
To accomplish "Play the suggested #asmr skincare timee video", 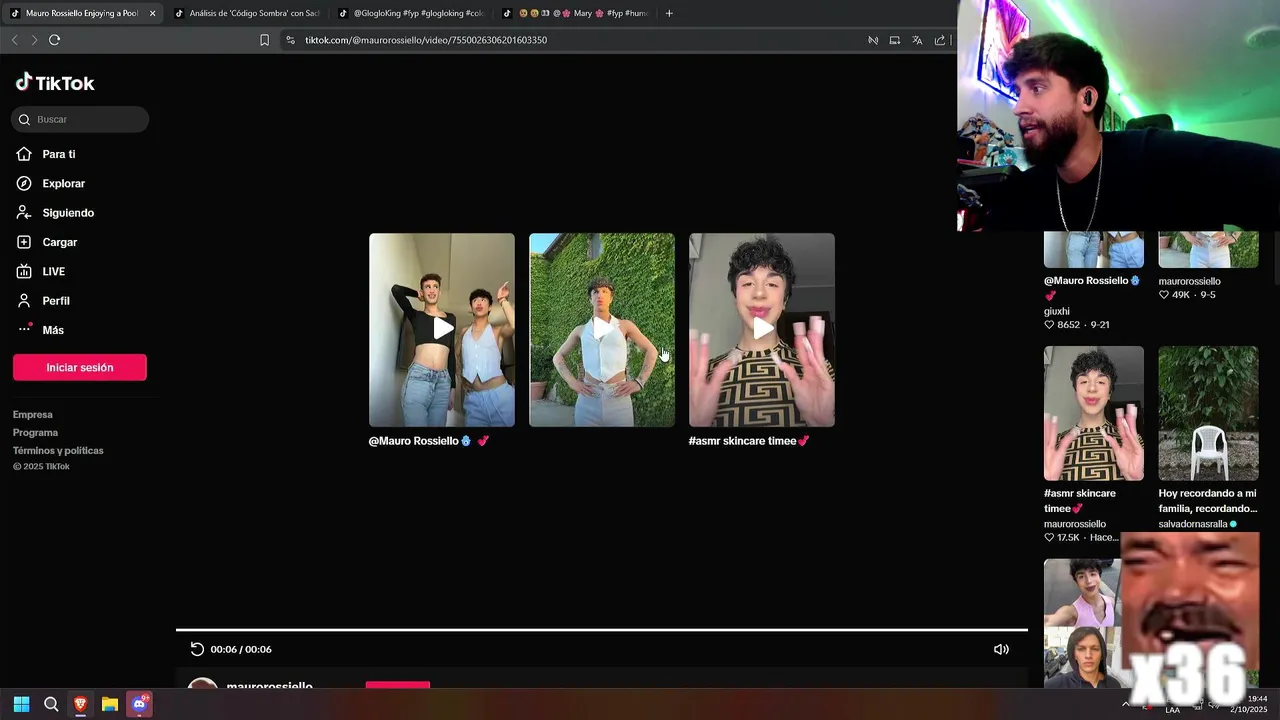I will click(762, 330).
